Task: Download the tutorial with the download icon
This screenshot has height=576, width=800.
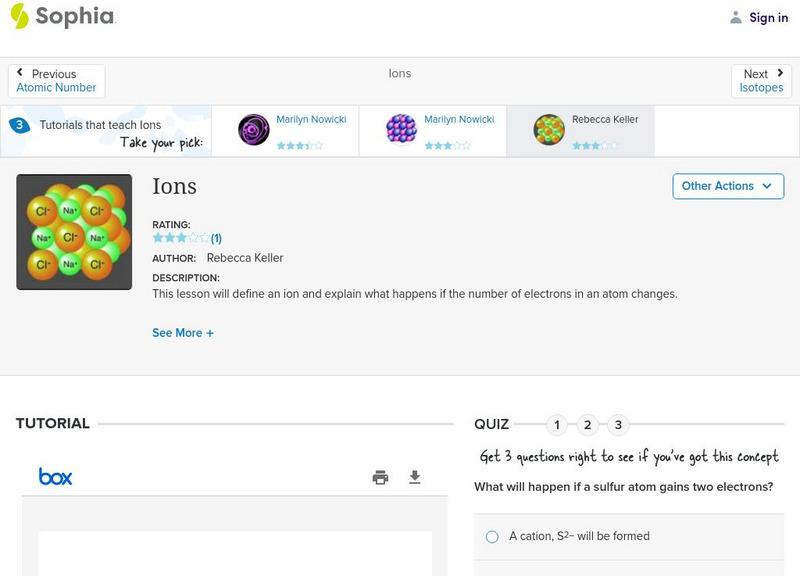Action: 415,477
